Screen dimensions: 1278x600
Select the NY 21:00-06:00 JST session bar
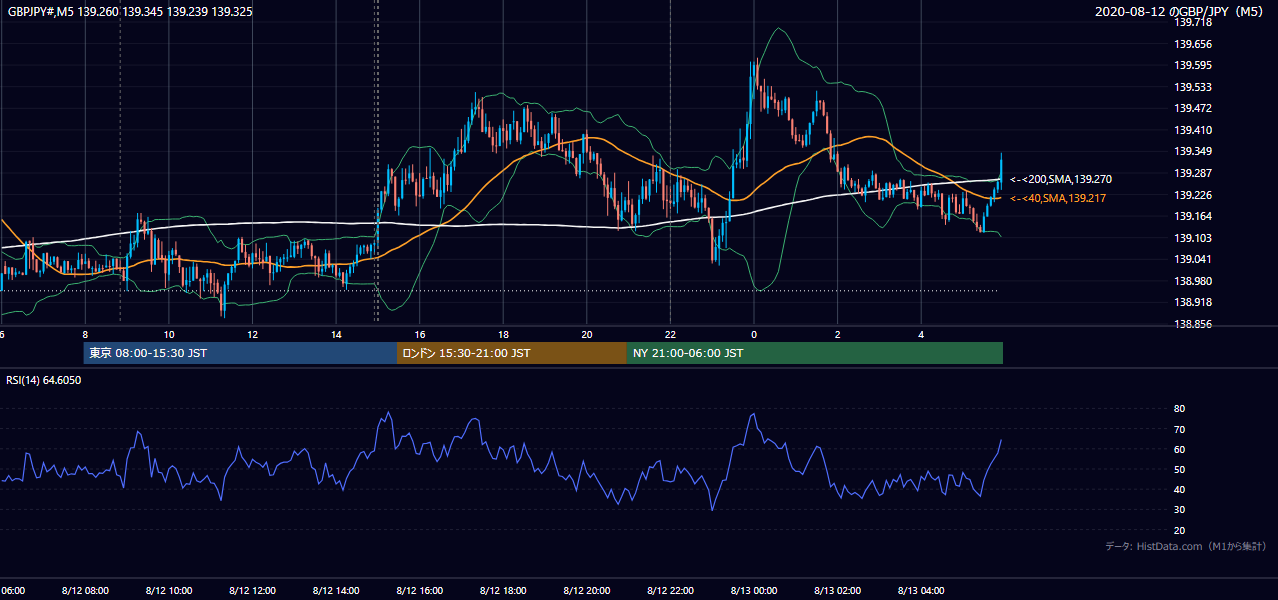(x=815, y=353)
